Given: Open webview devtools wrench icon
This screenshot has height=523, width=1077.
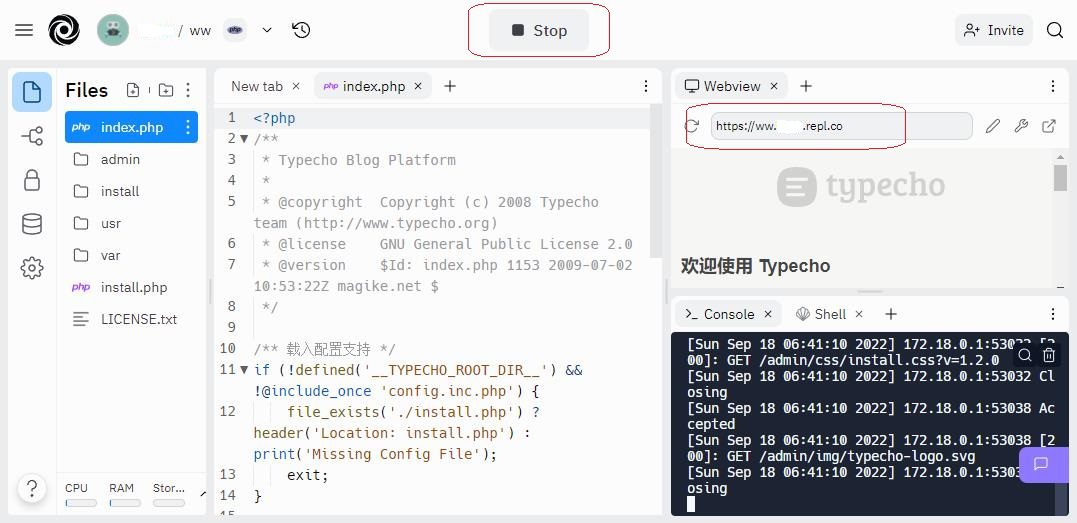Looking at the screenshot, I should coord(1021,126).
